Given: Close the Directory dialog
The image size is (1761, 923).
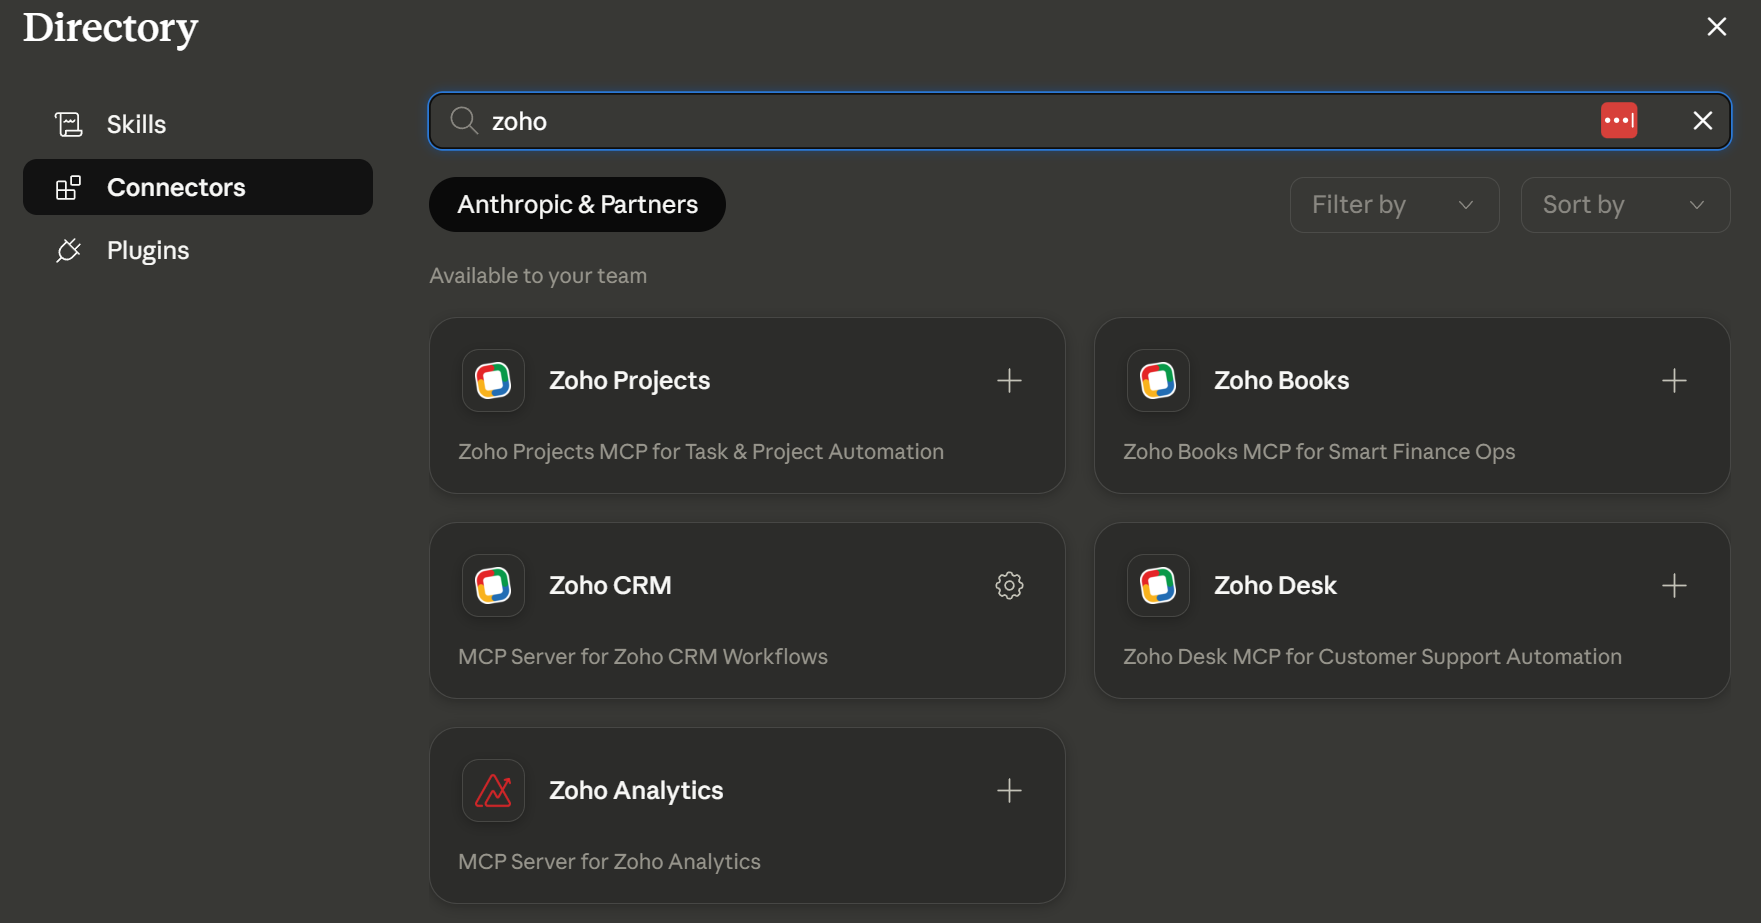Looking at the screenshot, I should click(1717, 27).
